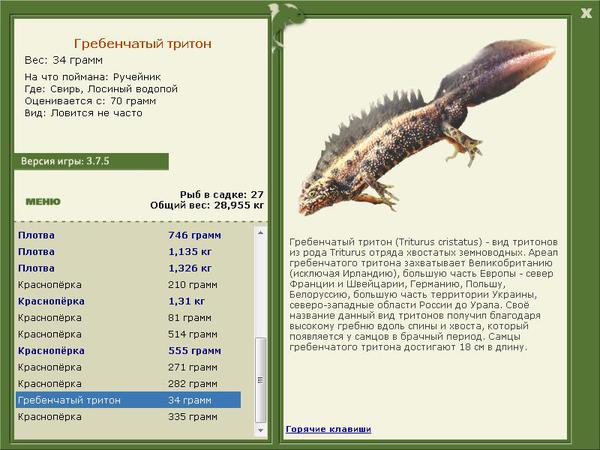Click the Рыб в садке: 27 text
Viewport: 600px width, 450px height.
point(222,194)
